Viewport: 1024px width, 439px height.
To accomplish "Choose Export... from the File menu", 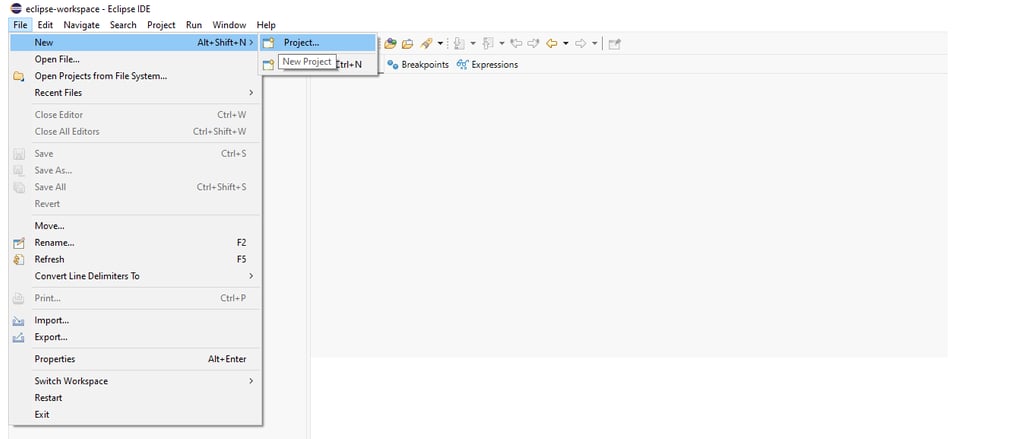I will click(x=136, y=337).
